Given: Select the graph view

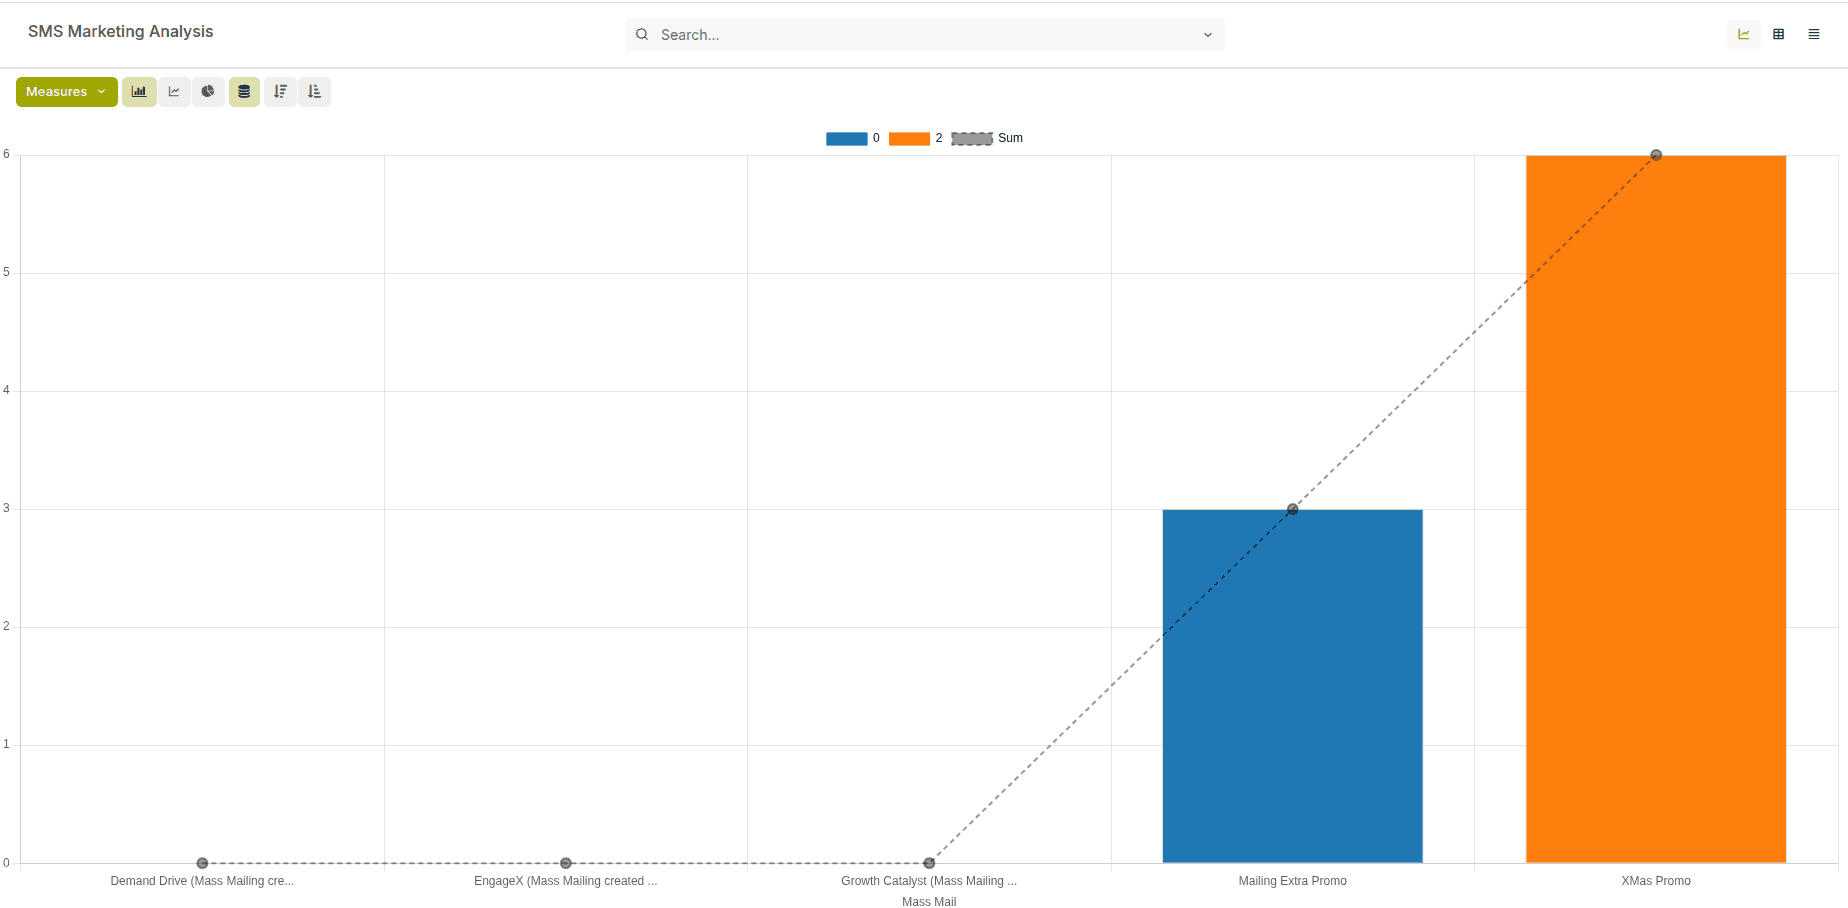Looking at the screenshot, I should pyautogui.click(x=1743, y=35).
